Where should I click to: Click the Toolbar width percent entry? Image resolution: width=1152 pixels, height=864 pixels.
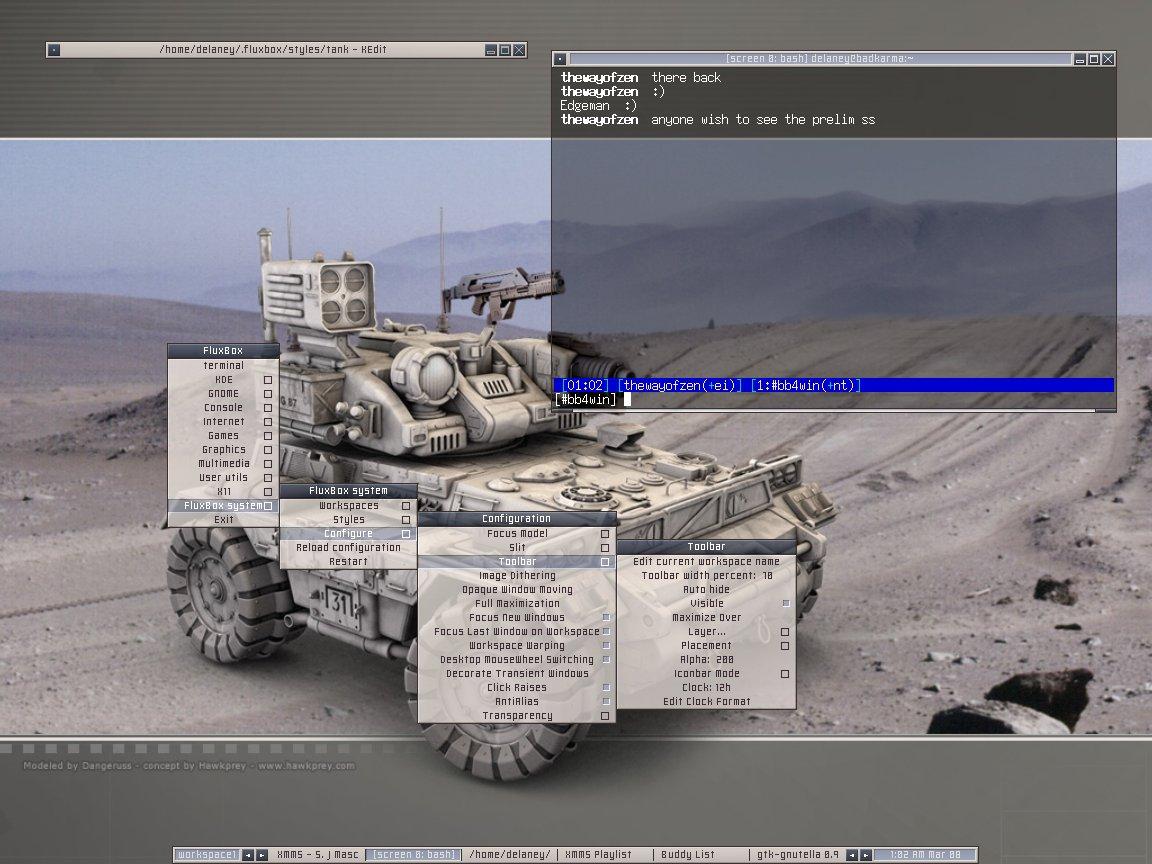tap(707, 576)
